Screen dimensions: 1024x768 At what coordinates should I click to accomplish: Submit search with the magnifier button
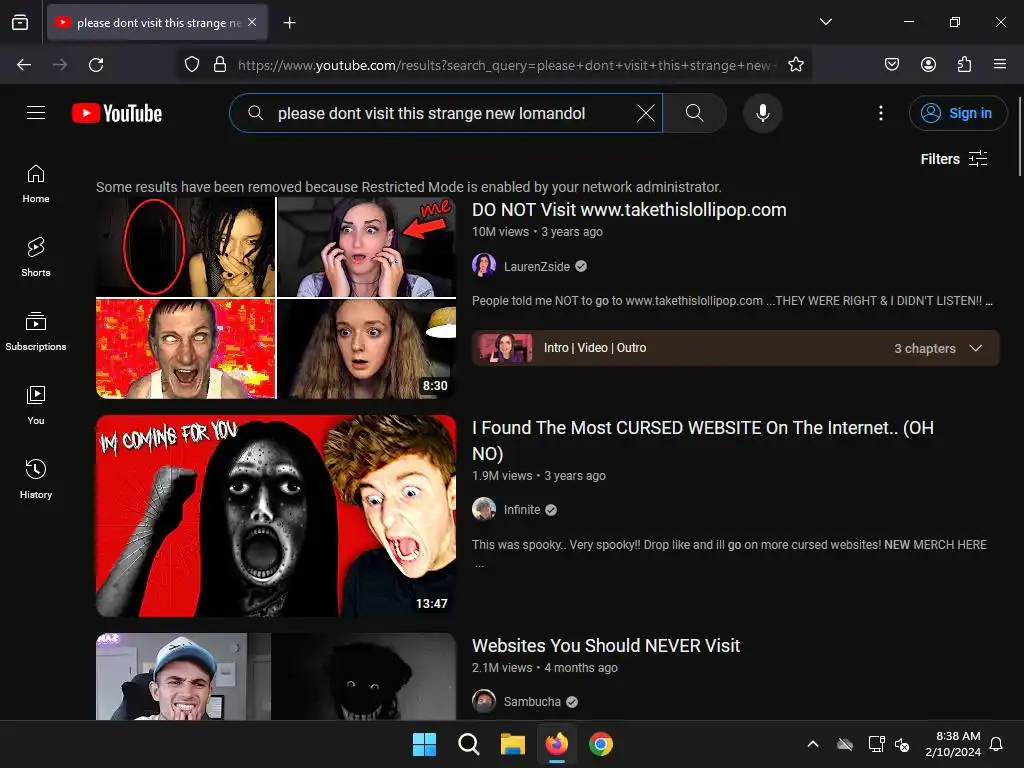tap(694, 113)
